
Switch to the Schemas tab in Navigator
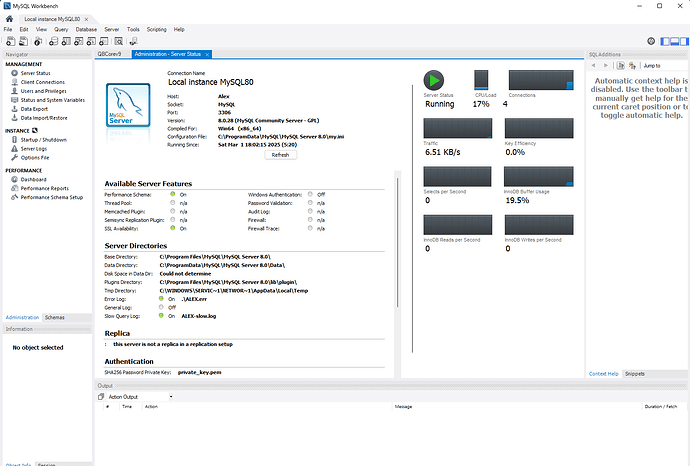tap(54, 317)
